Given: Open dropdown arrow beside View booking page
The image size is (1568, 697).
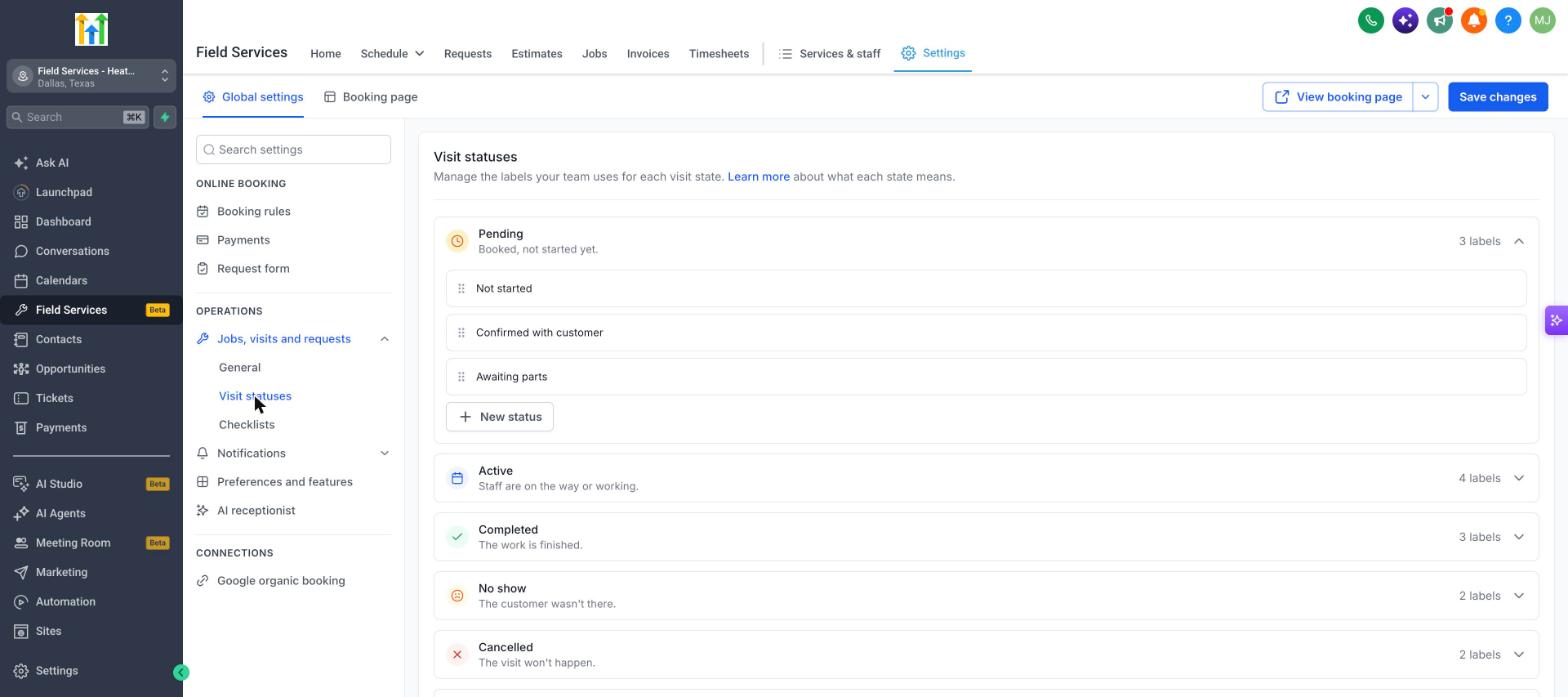Looking at the screenshot, I should (1425, 97).
